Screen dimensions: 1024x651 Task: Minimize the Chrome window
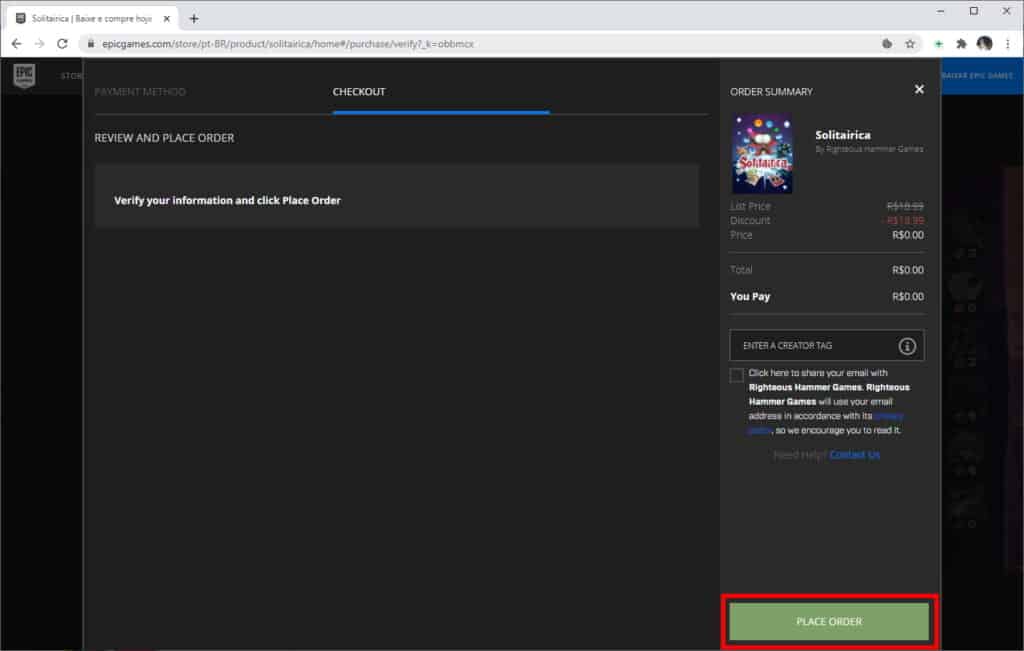pyautogui.click(x=940, y=11)
